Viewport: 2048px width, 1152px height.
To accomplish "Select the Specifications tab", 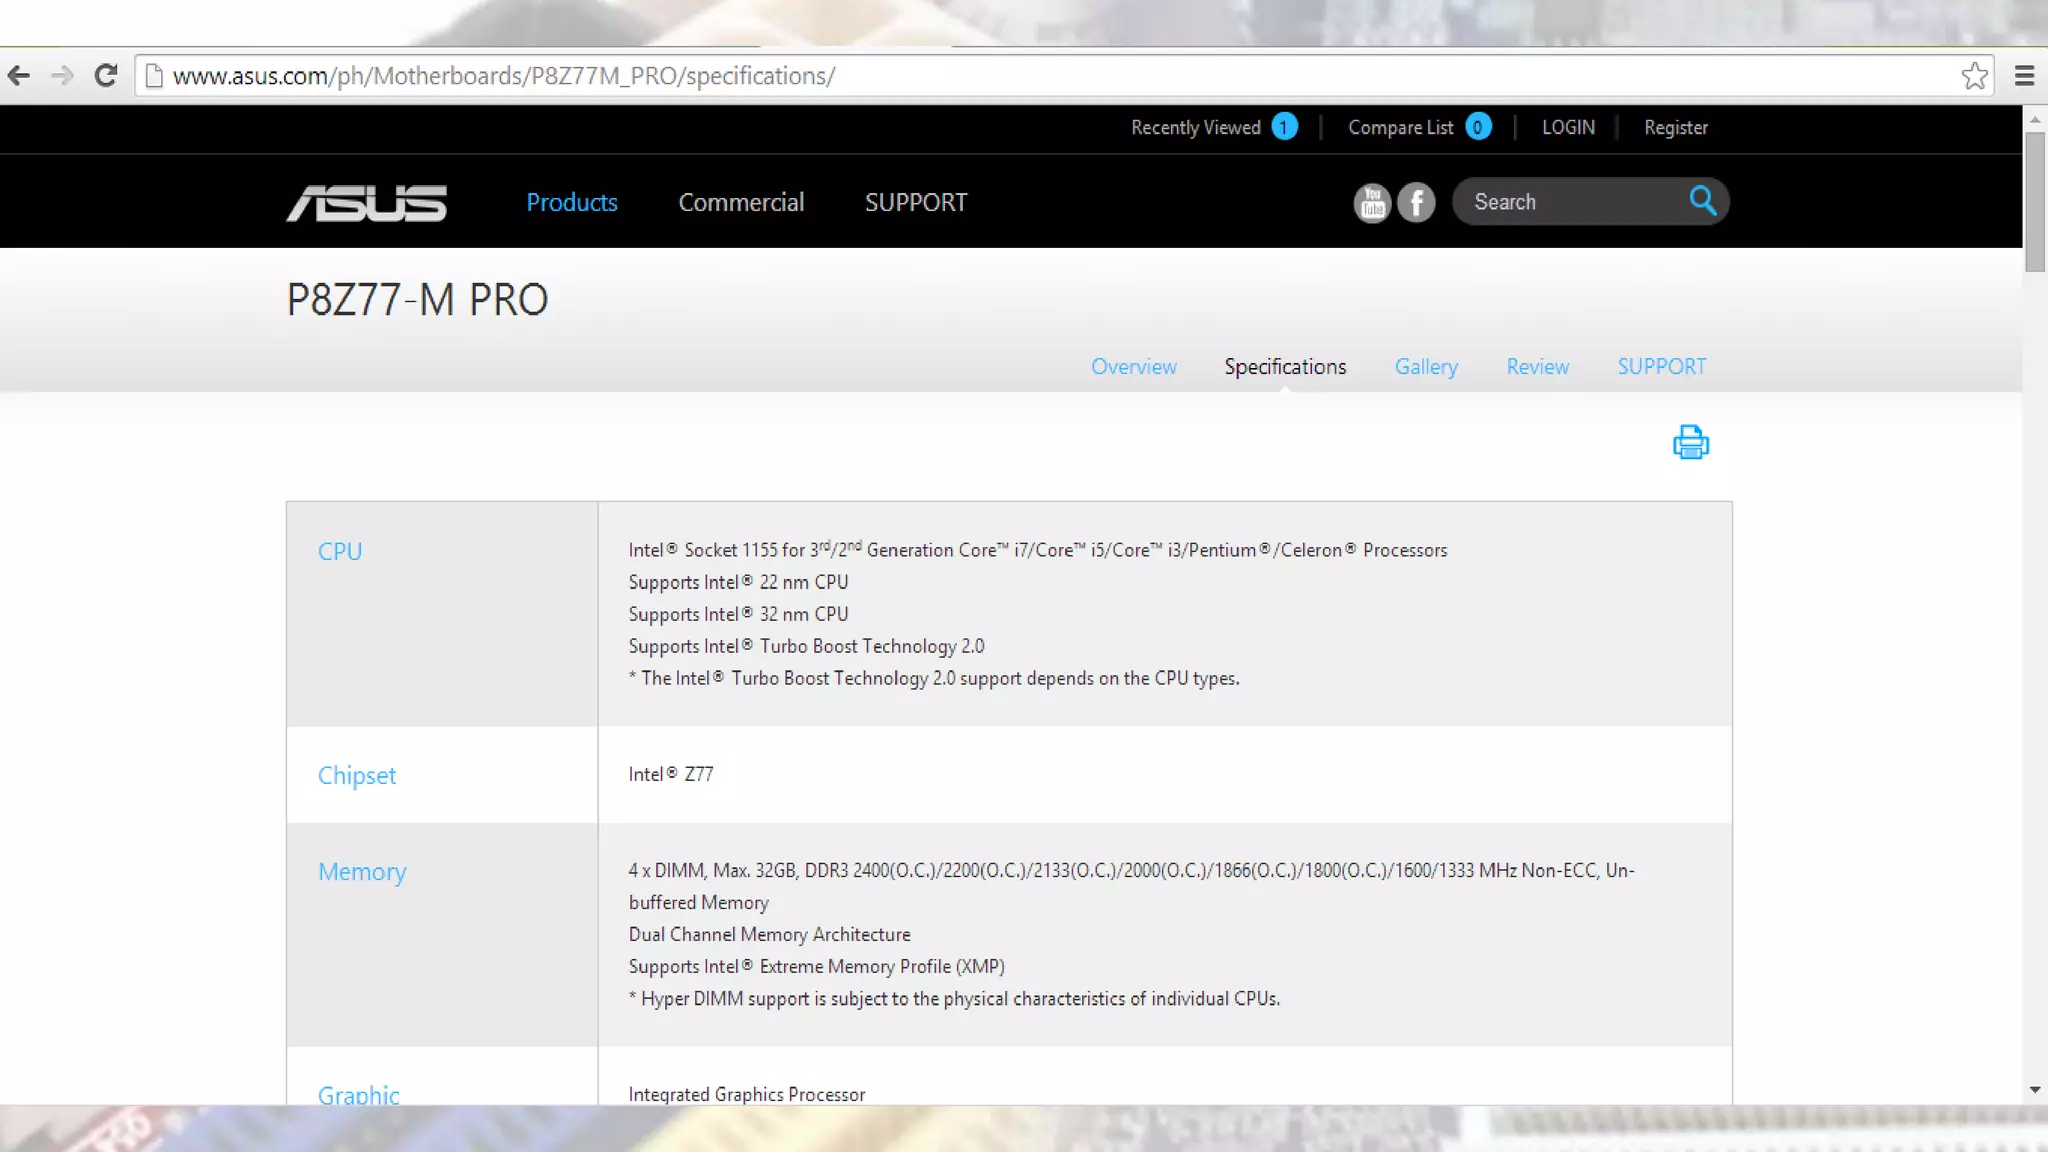I will 1285,367.
